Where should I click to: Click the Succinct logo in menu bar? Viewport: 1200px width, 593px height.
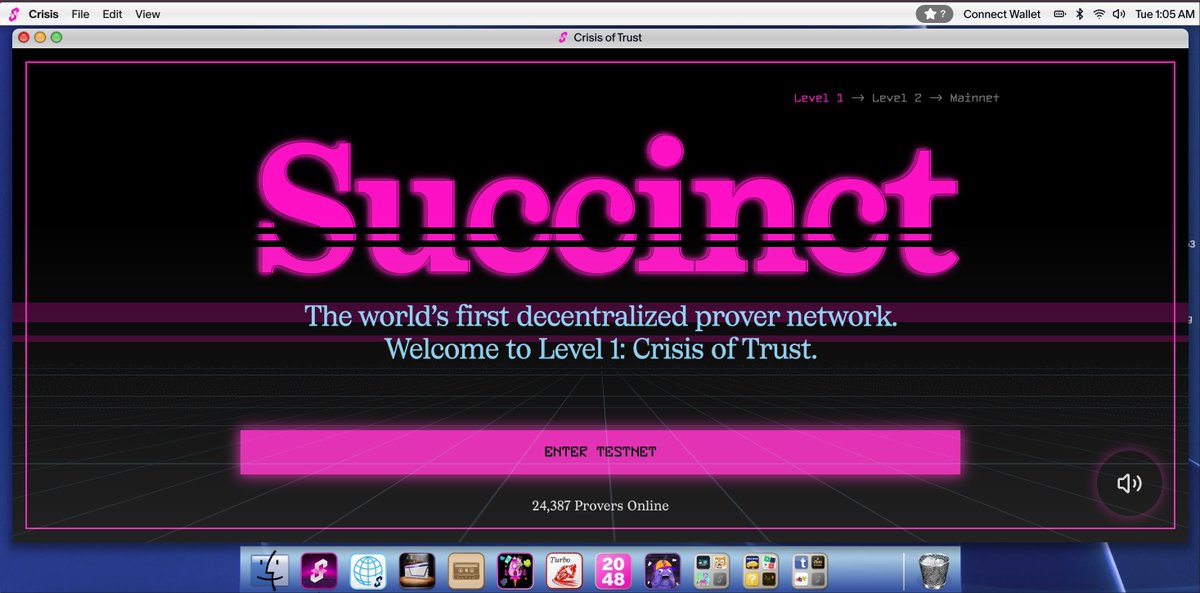point(13,14)
